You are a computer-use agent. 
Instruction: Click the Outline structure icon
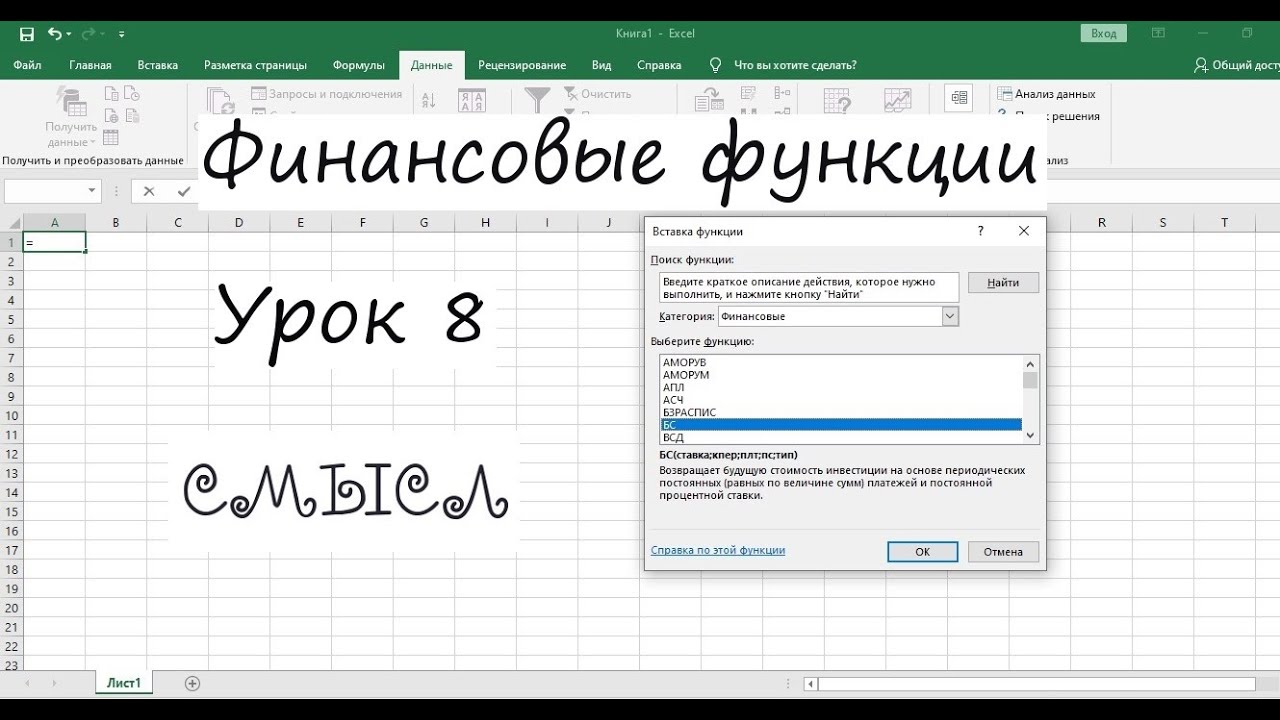959,97
